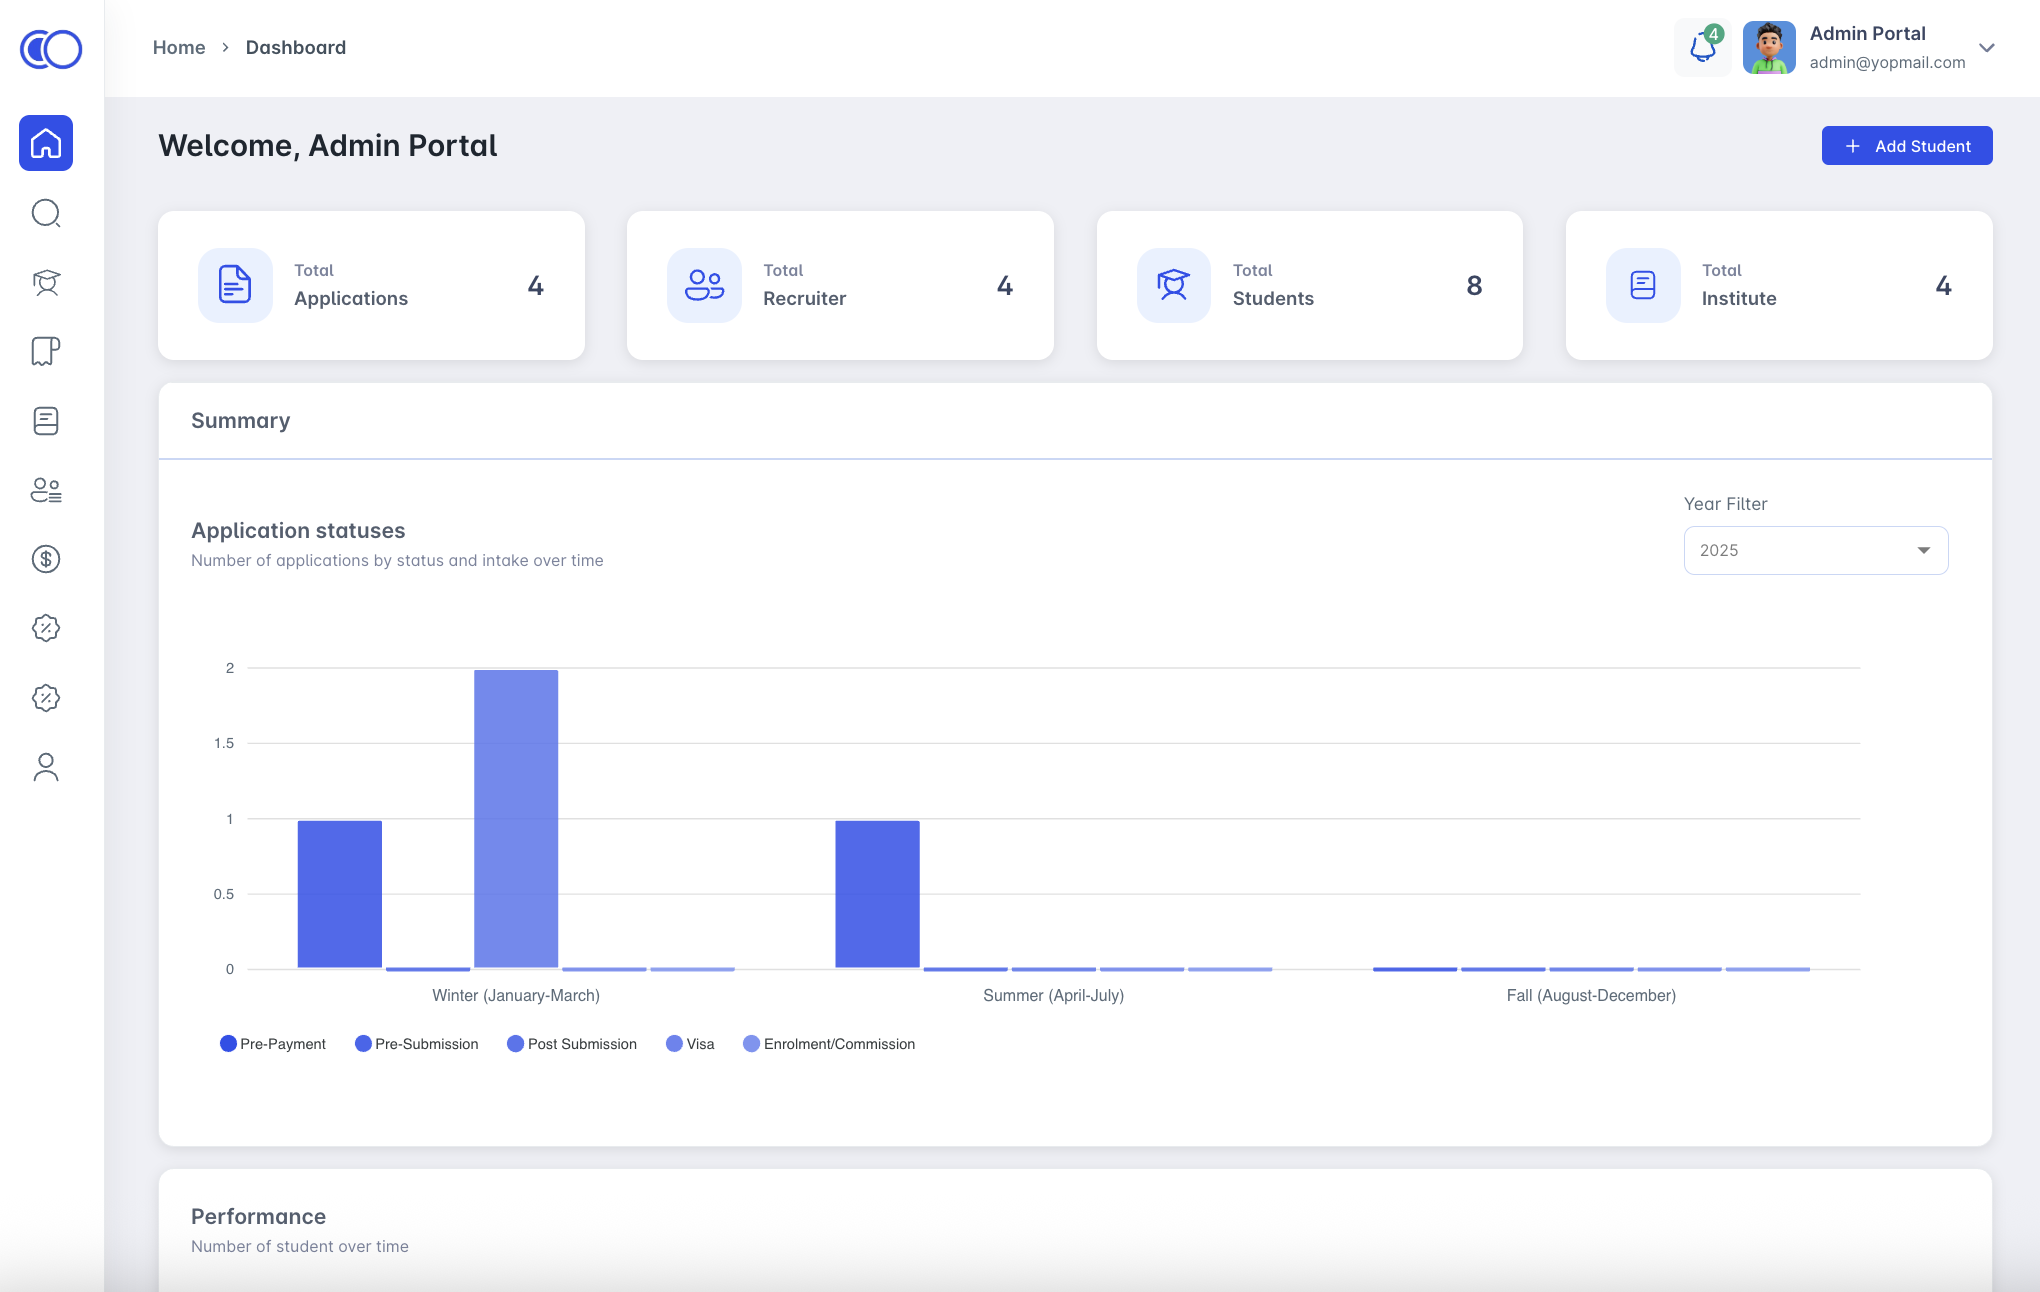Click the Add Student button
The width and height of the screenshot is (2040, 1292).
click(x=1906, y=146)
